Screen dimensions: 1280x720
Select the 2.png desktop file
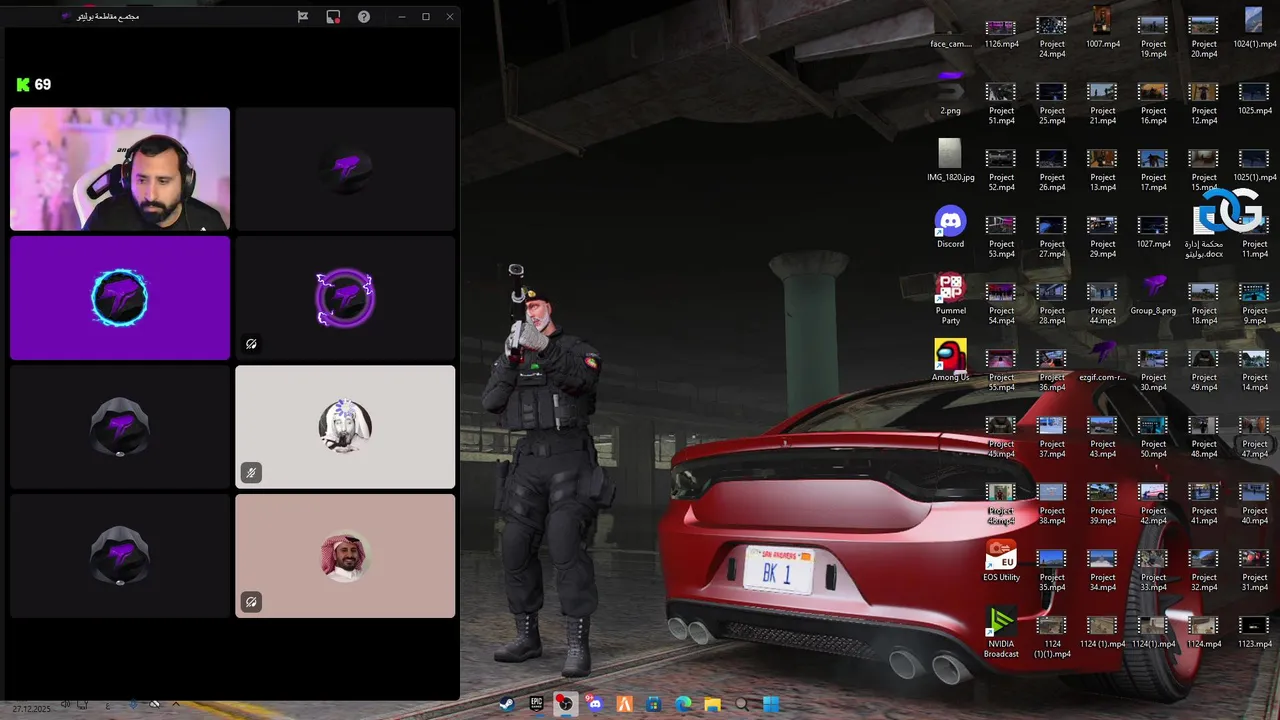(x=950, y=95)
